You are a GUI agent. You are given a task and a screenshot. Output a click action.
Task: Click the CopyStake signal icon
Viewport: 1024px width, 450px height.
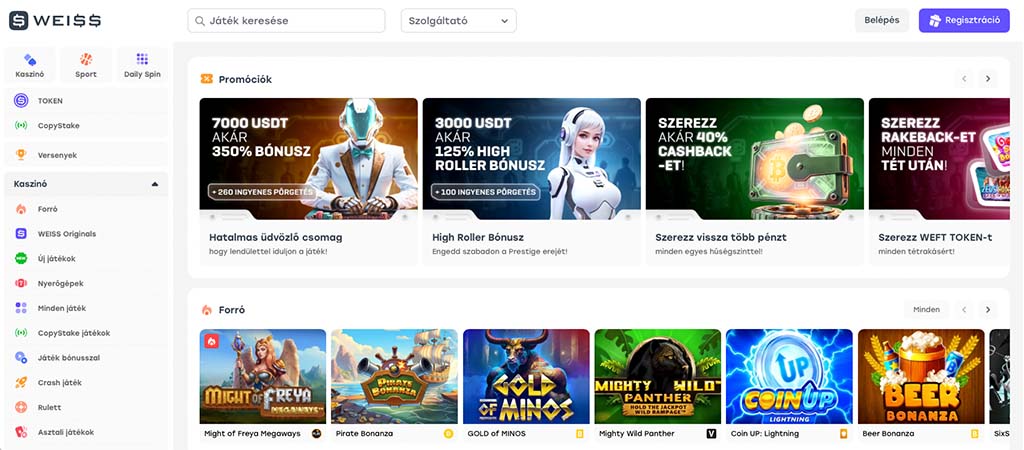(21, 125)
